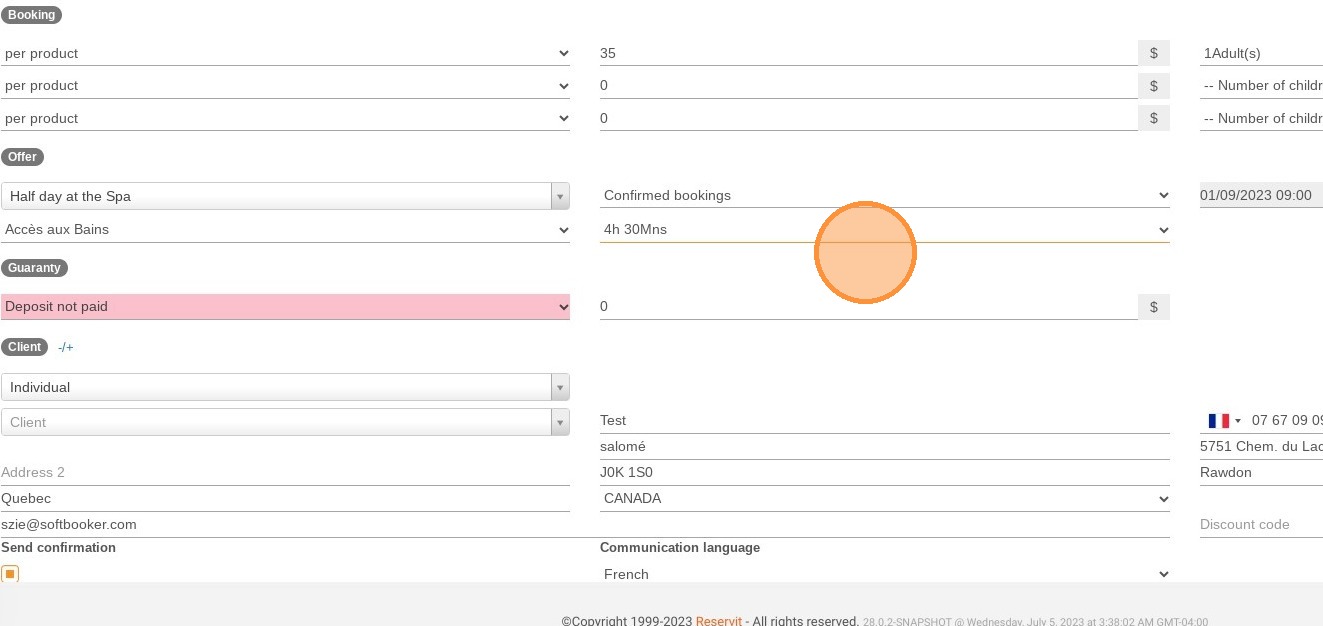1323x626 pixels.
Task: Edit the price field containing 35
Action: pos(868,53)
